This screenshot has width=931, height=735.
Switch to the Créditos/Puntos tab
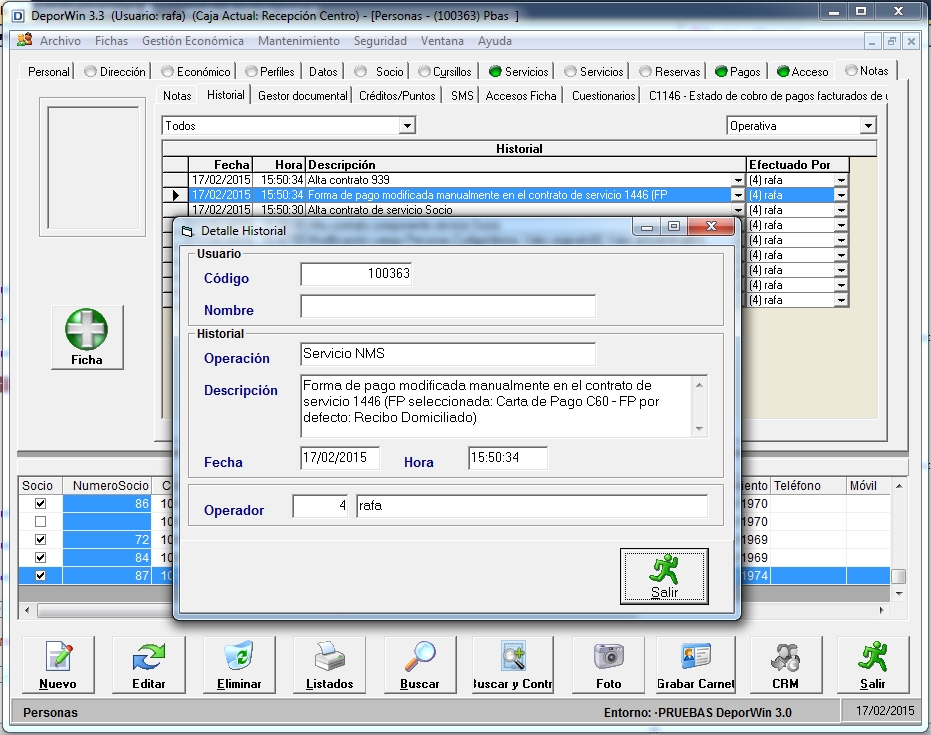[397, 96]
